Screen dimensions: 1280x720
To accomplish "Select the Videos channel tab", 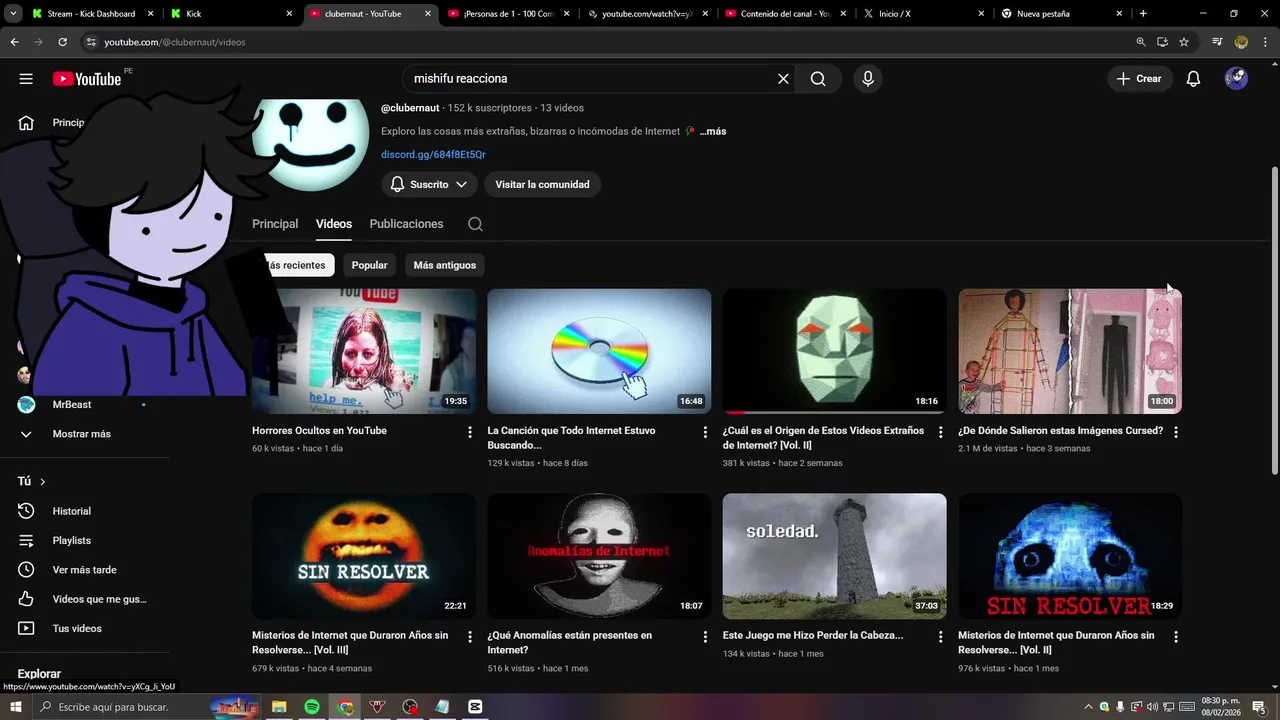I will pos(334,224).
